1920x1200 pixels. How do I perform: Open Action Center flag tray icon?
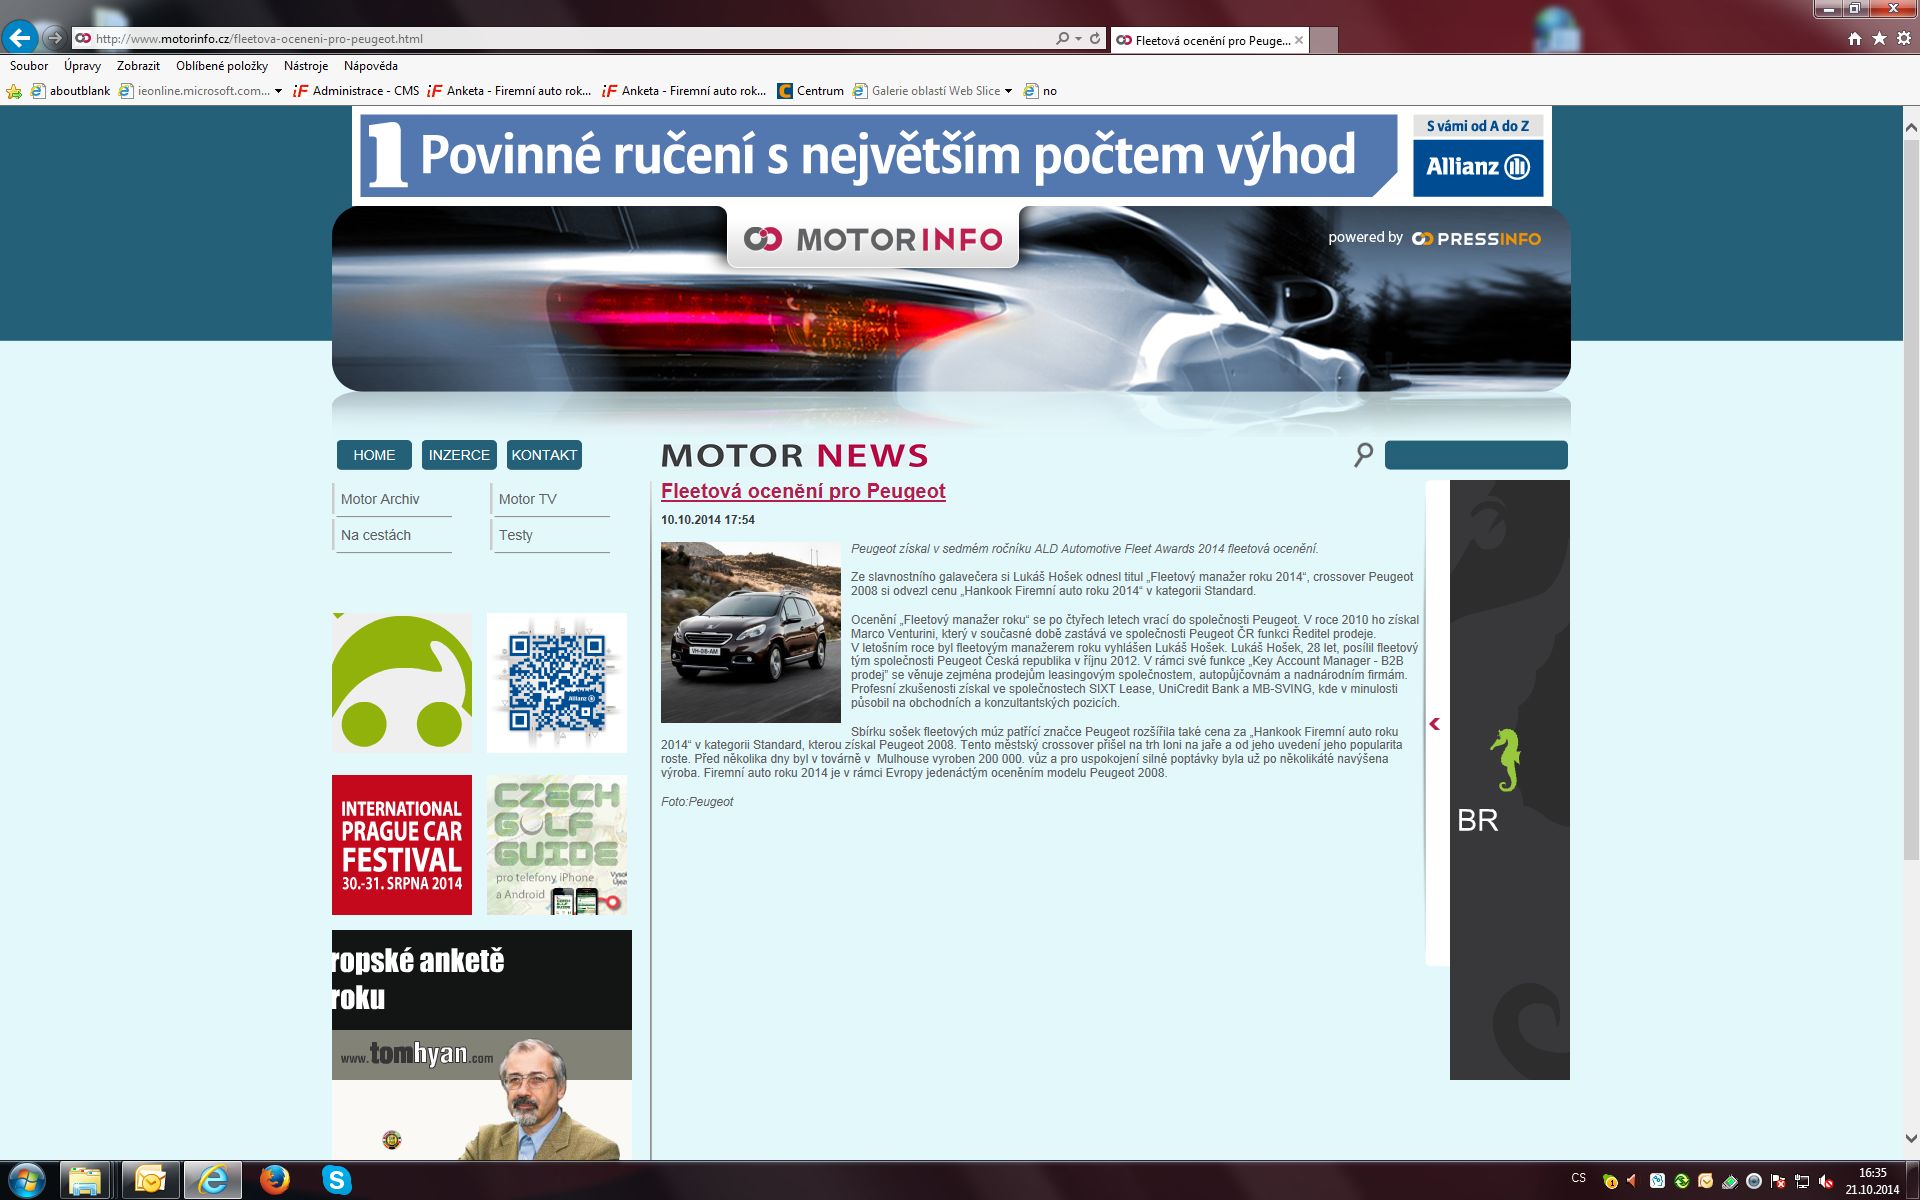pos(1778,1181)
